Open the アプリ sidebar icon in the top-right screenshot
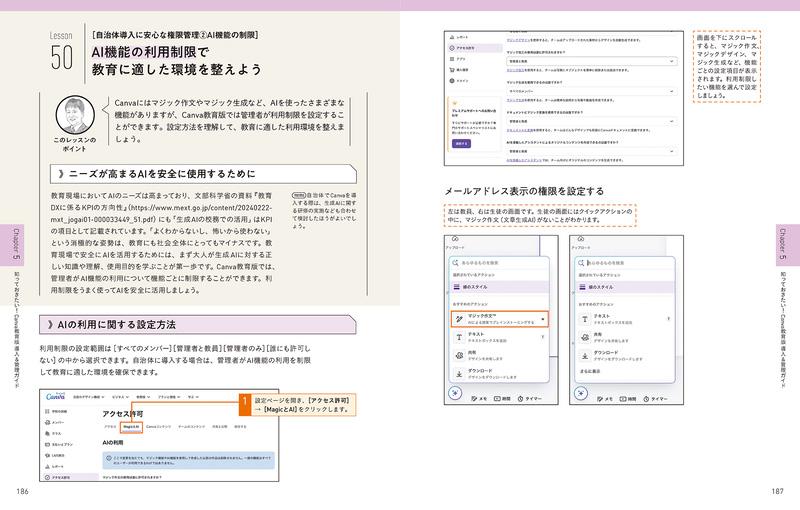 pos(452,59)
